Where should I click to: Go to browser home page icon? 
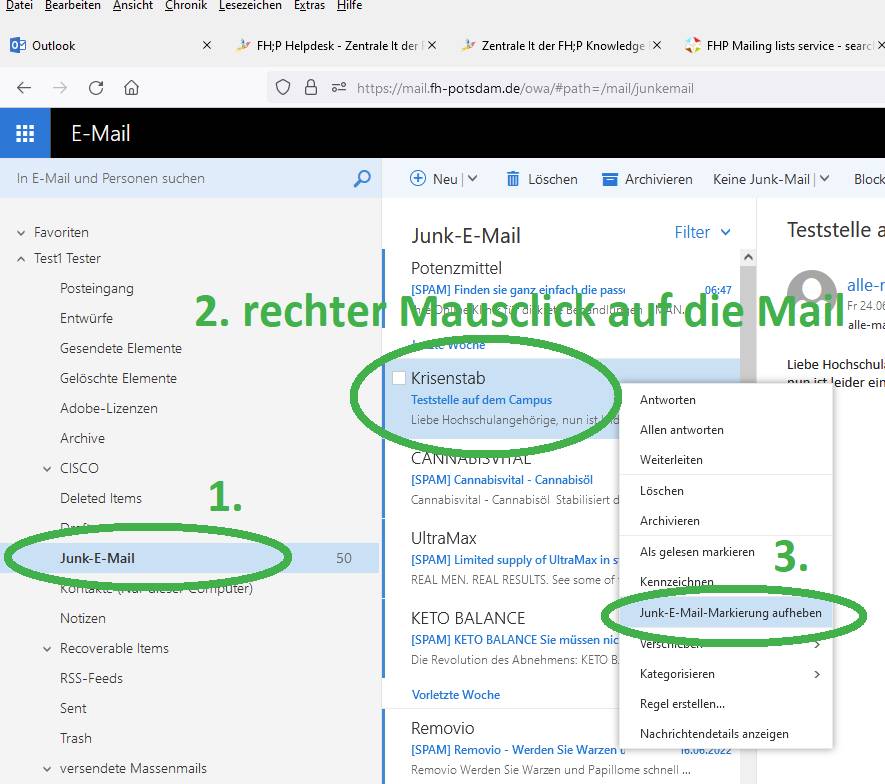[x=131, y=88]
